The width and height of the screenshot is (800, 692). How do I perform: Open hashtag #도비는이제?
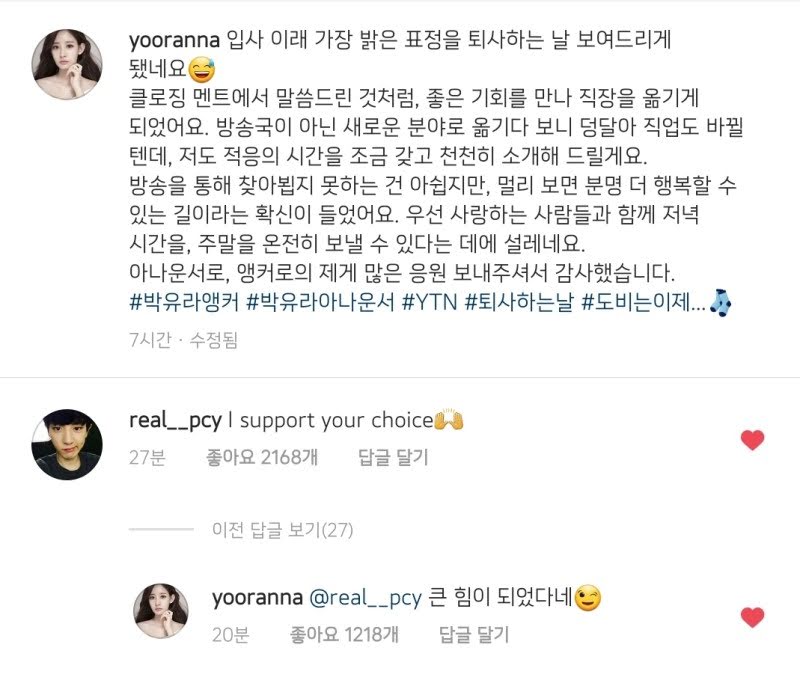[x=643, y=302]
